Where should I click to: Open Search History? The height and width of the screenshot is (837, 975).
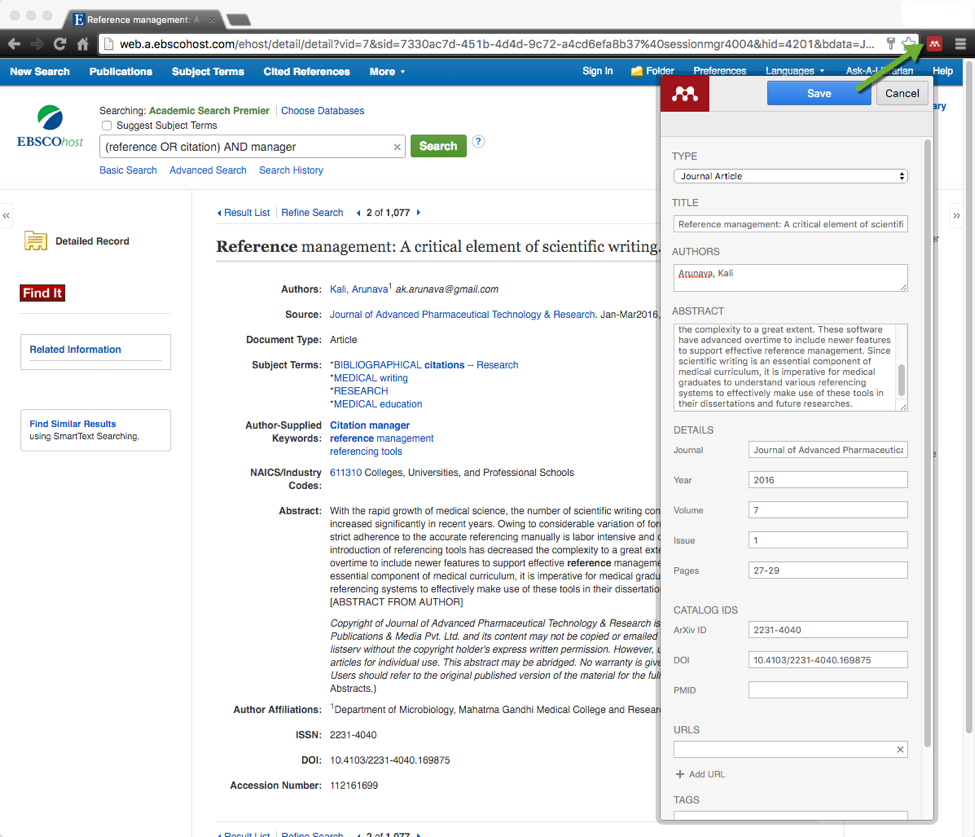pos(291,170)
